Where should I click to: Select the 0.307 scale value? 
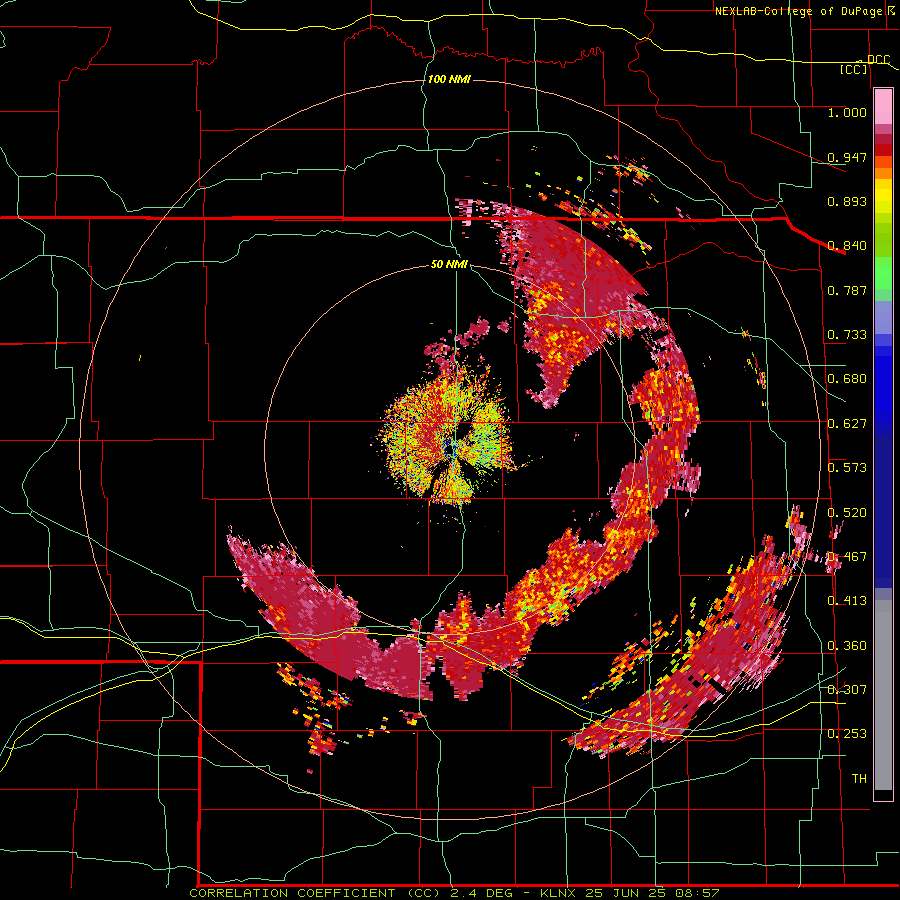847,690
